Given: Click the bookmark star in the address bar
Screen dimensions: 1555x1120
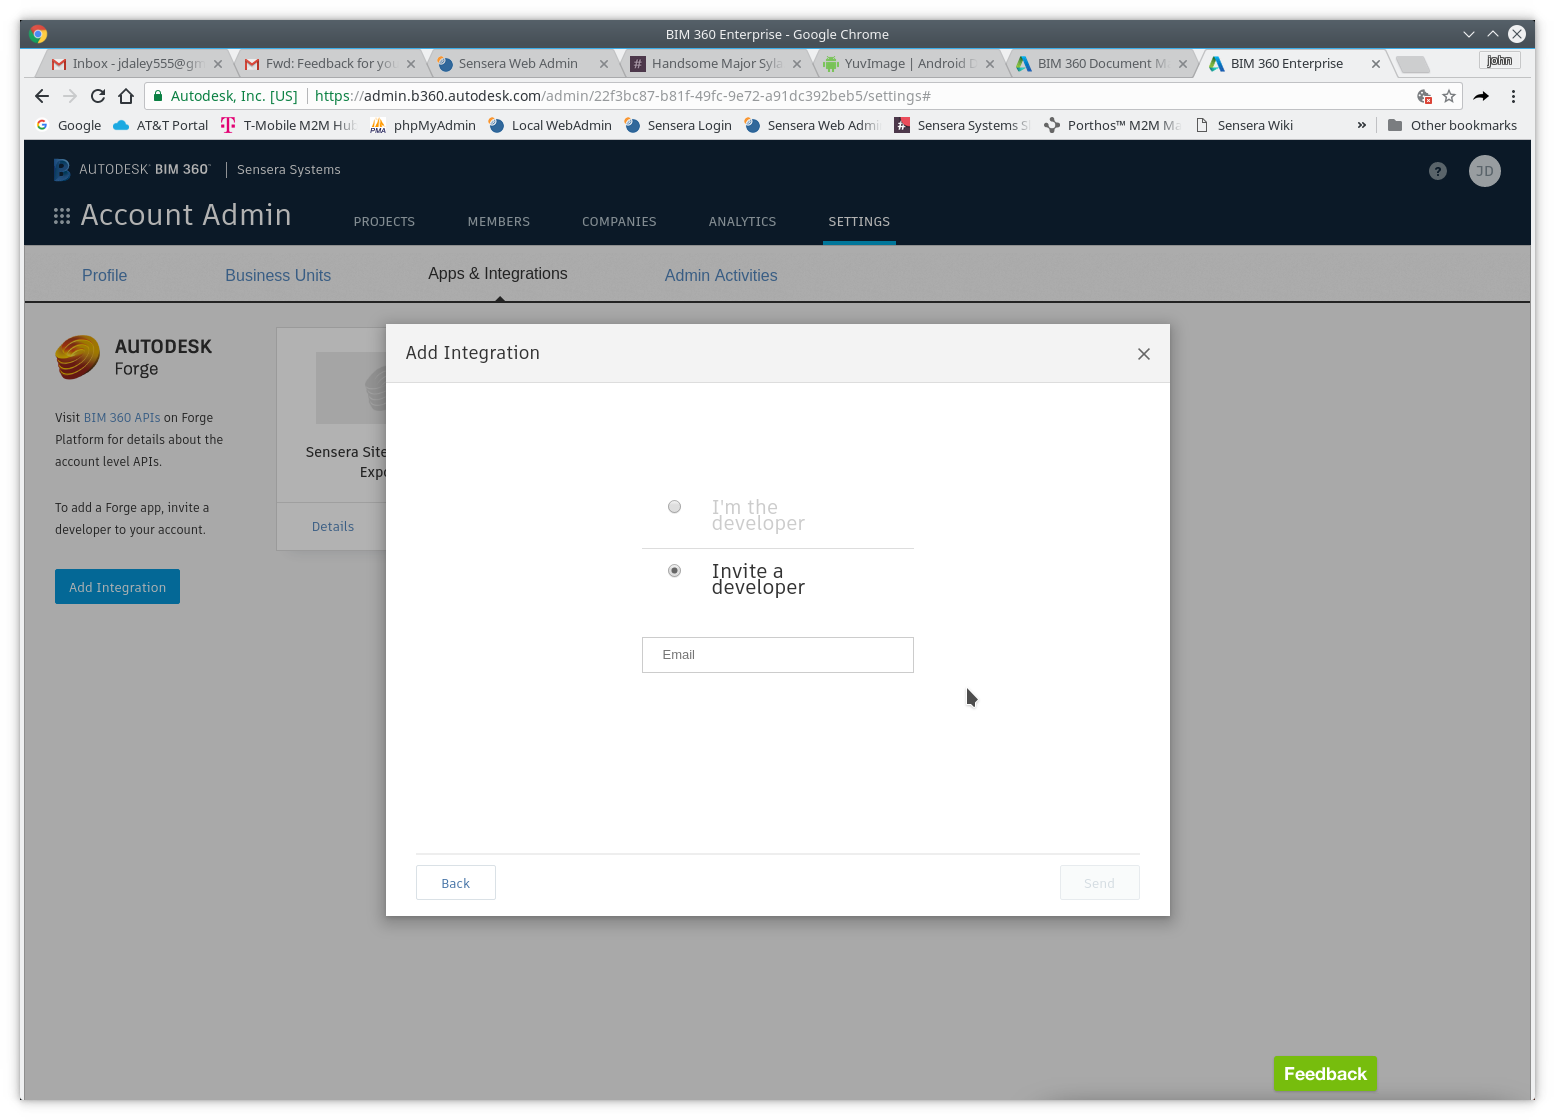Looking at the screenshot, I should [1448, 97].
